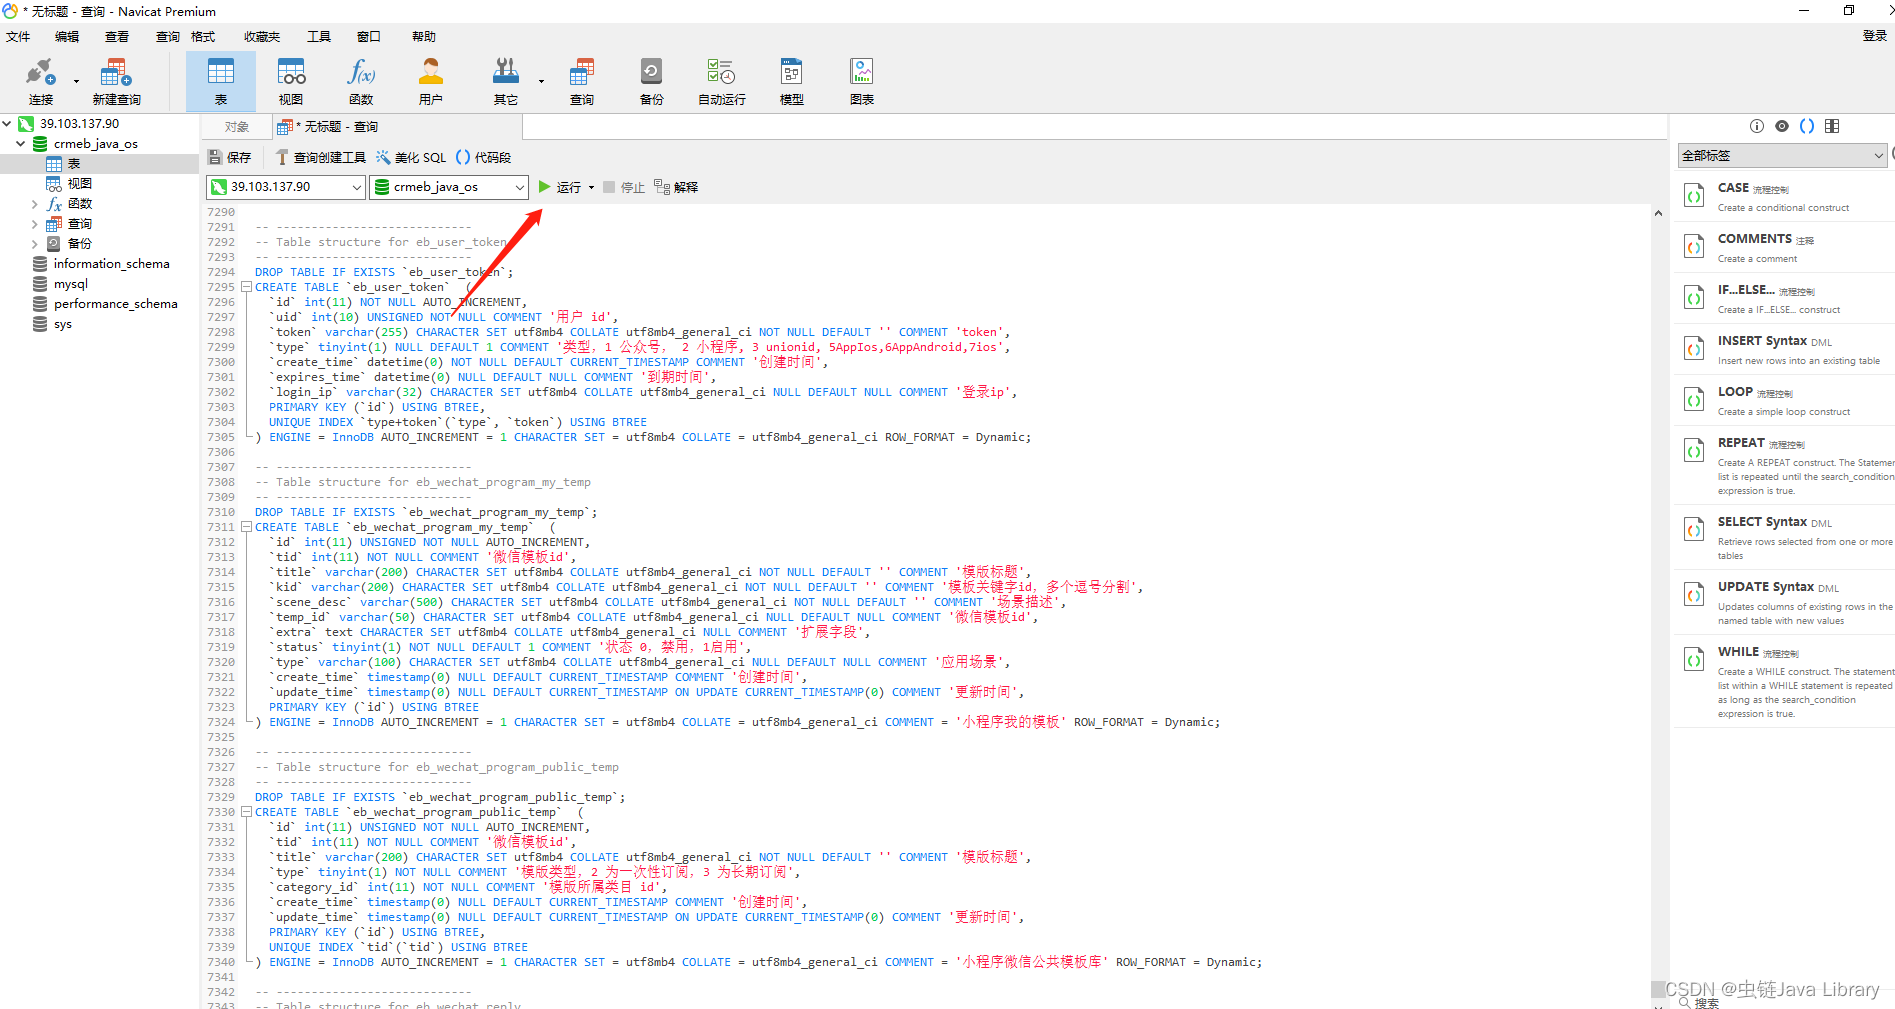Click the info icon in right panel
The height and width of the screenshot is (1009, 1895).
coord(1757,126)
